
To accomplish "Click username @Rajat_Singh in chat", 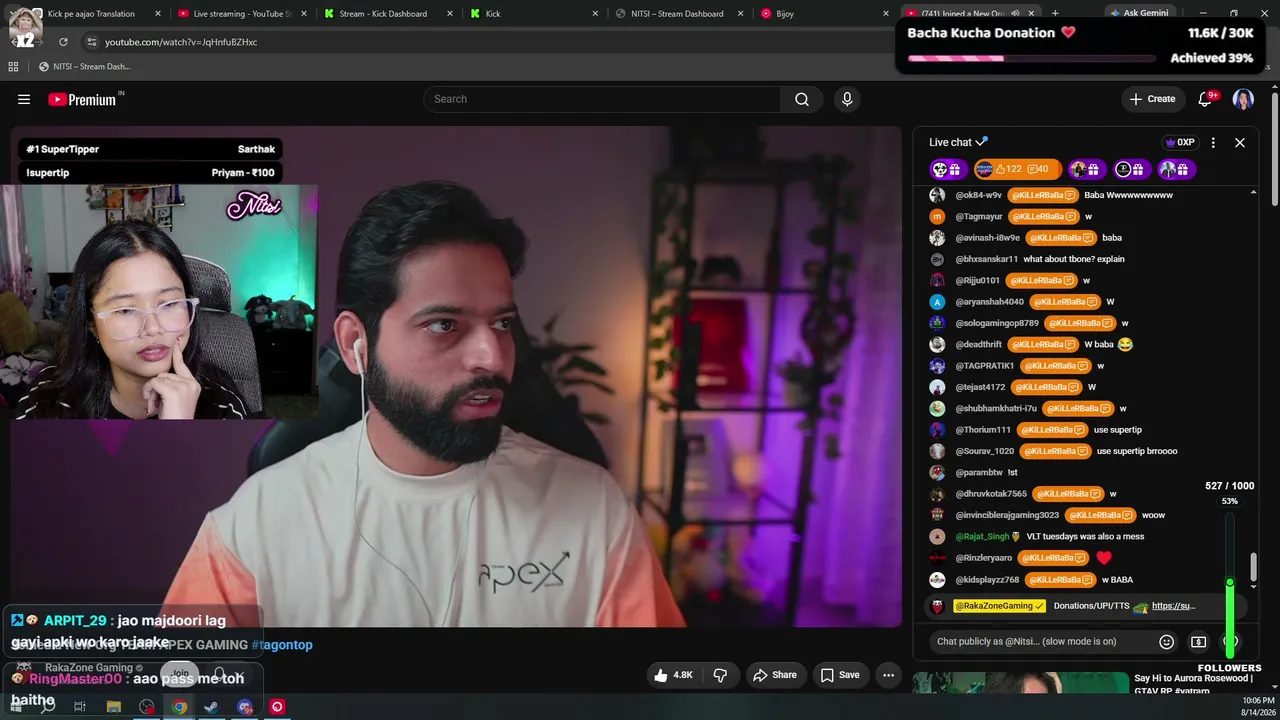I will coord(982,537).
